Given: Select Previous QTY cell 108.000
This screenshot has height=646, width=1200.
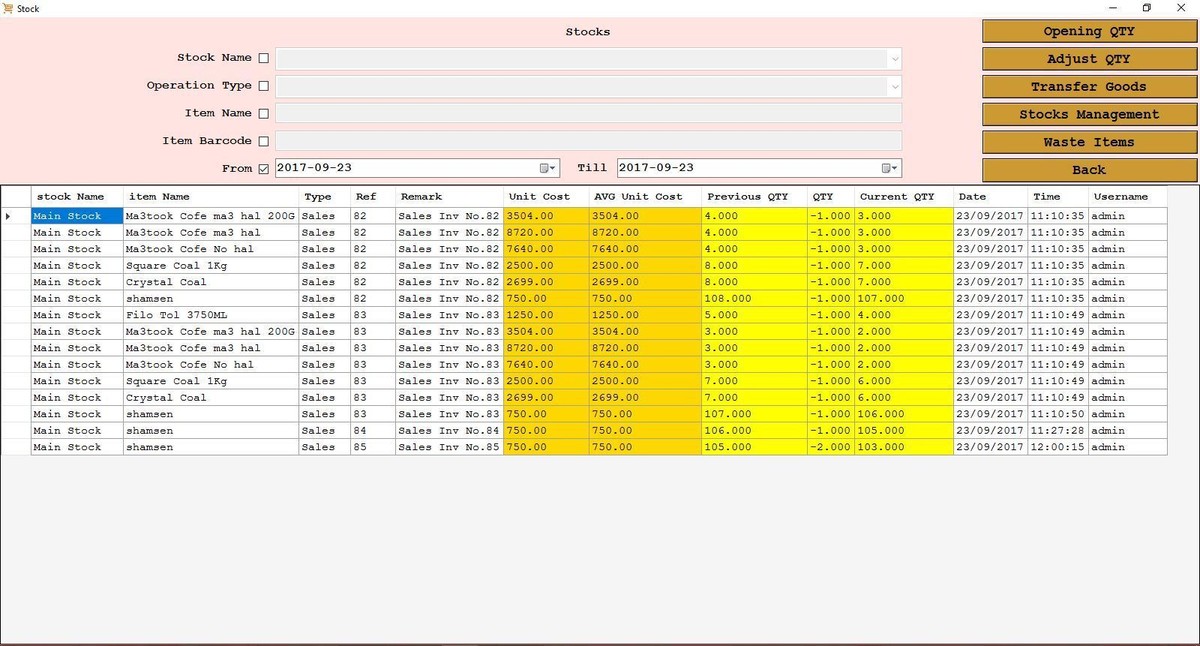Looking at the screenshot, I should 754,299.
